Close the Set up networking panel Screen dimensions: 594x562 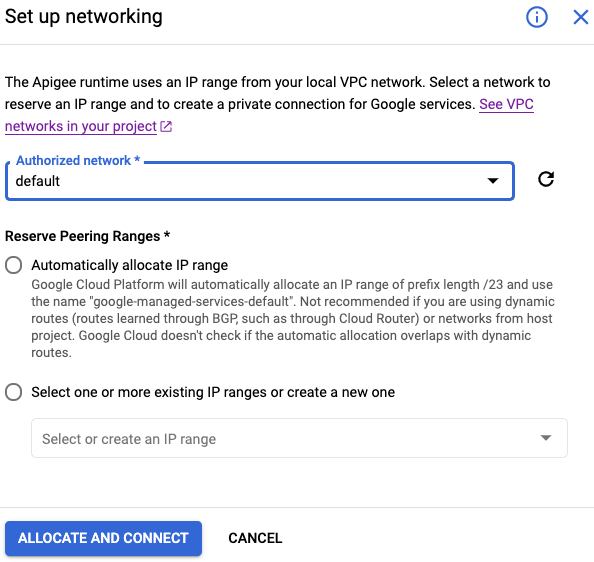point(580,17)
